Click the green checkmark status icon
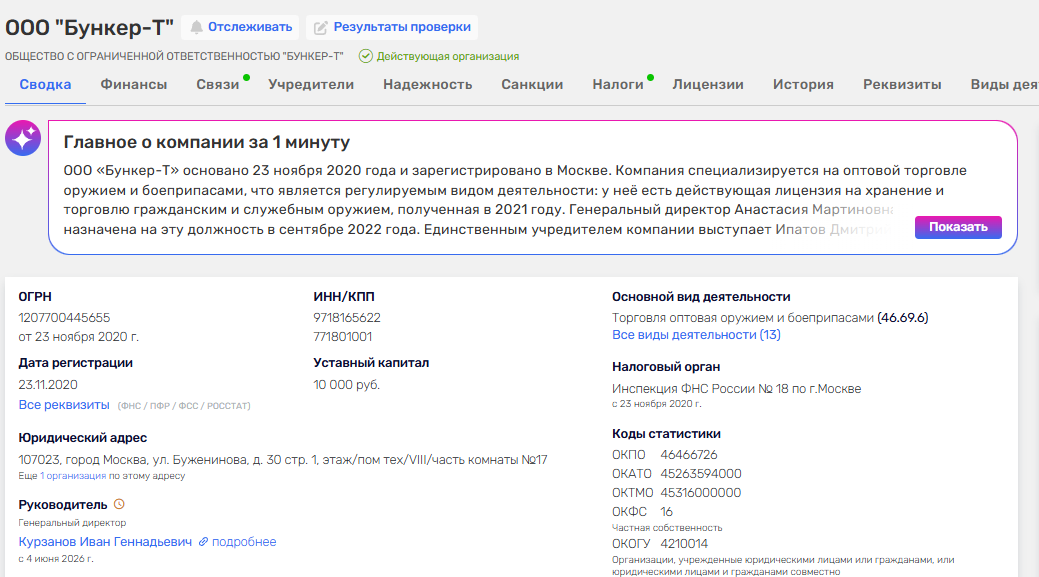1039x577 pixels. 366,56
